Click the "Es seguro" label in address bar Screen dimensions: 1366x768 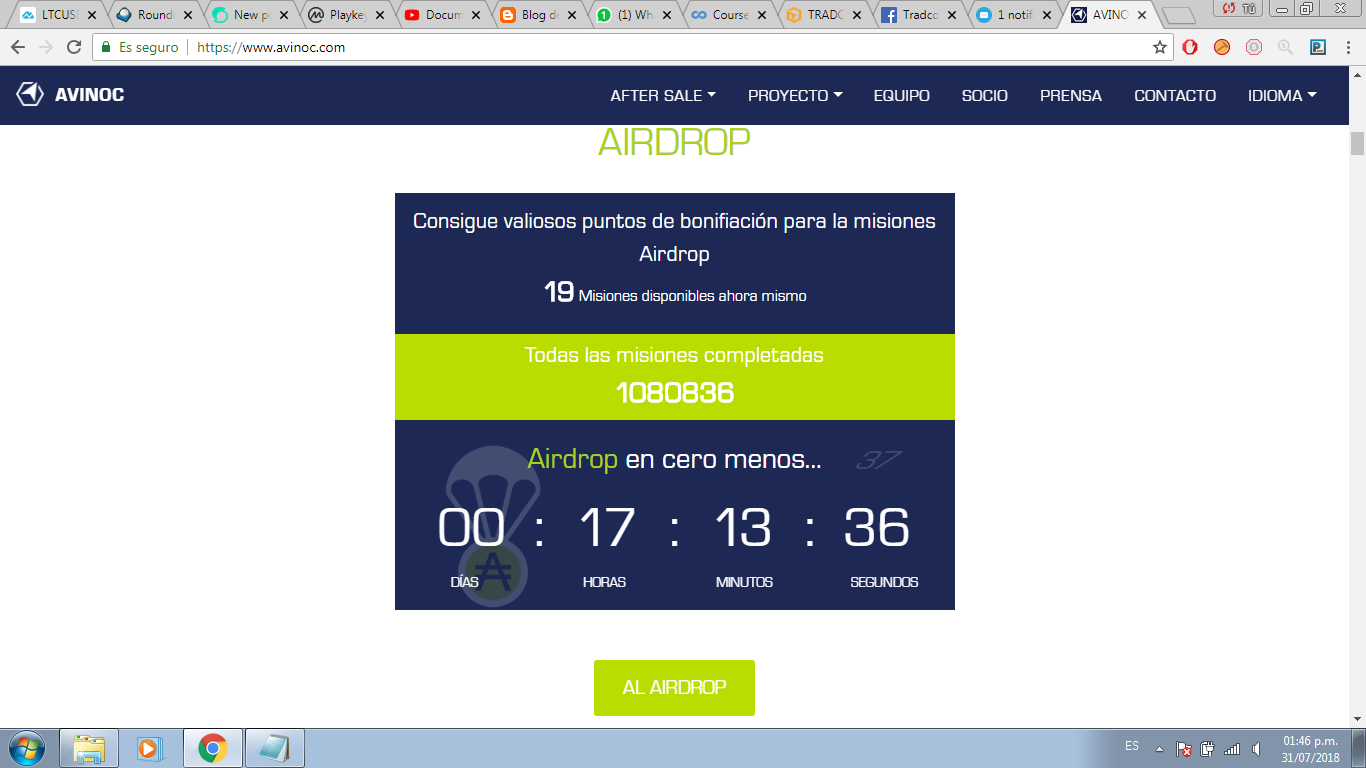[148, 47]
